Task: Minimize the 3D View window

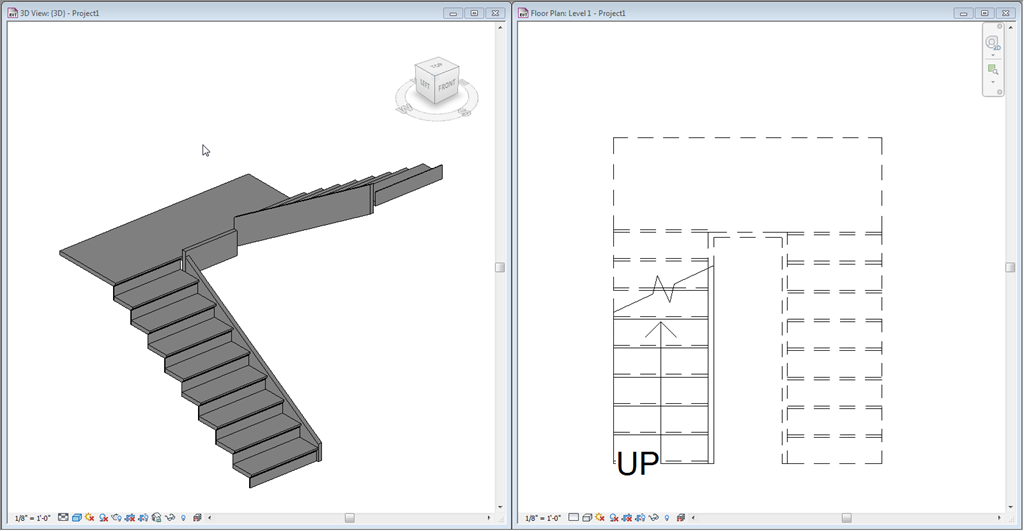Action: [453, 13]
